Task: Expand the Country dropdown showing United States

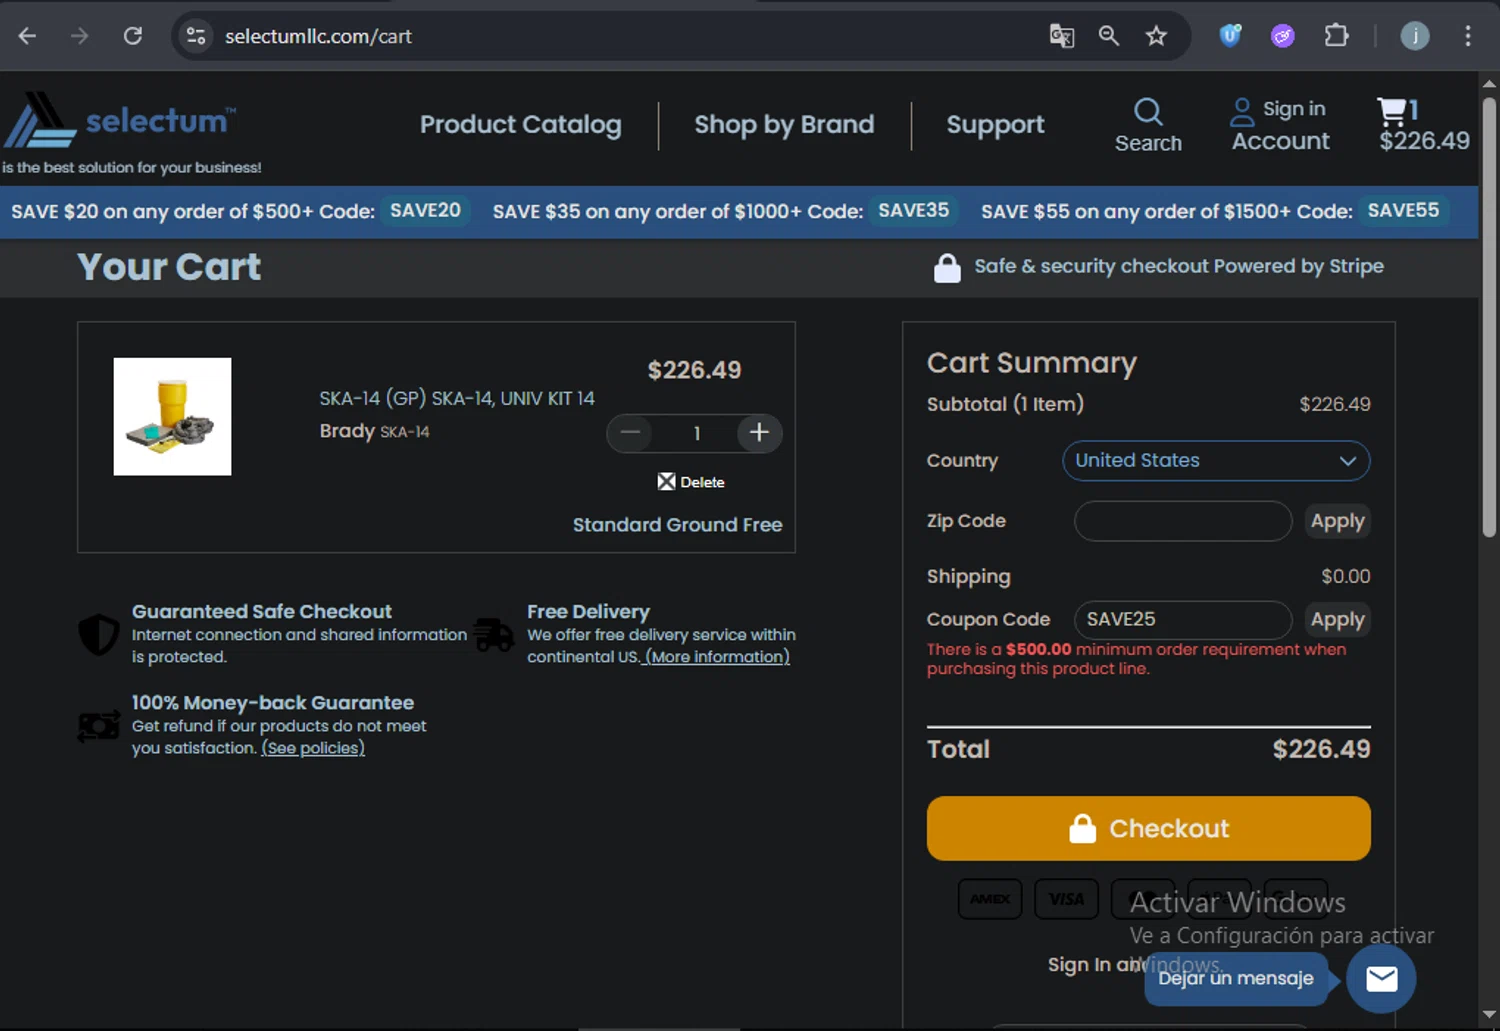Action: tap(1216, 461)
